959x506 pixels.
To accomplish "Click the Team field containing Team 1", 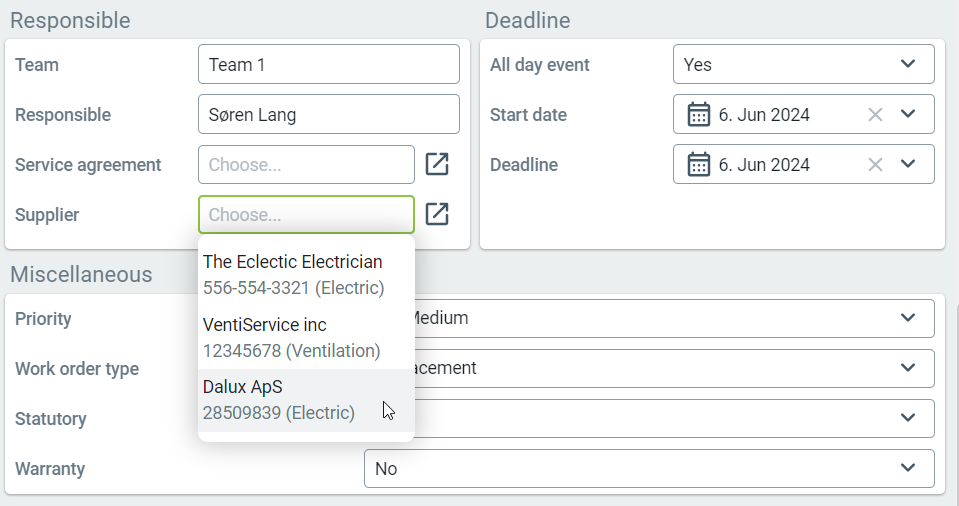I will (328, 65).
